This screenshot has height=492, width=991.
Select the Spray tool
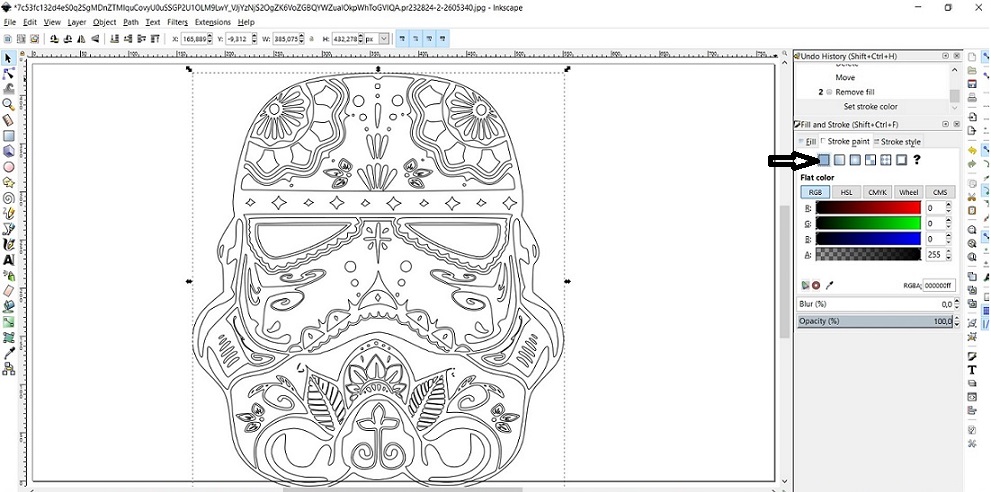8,275
